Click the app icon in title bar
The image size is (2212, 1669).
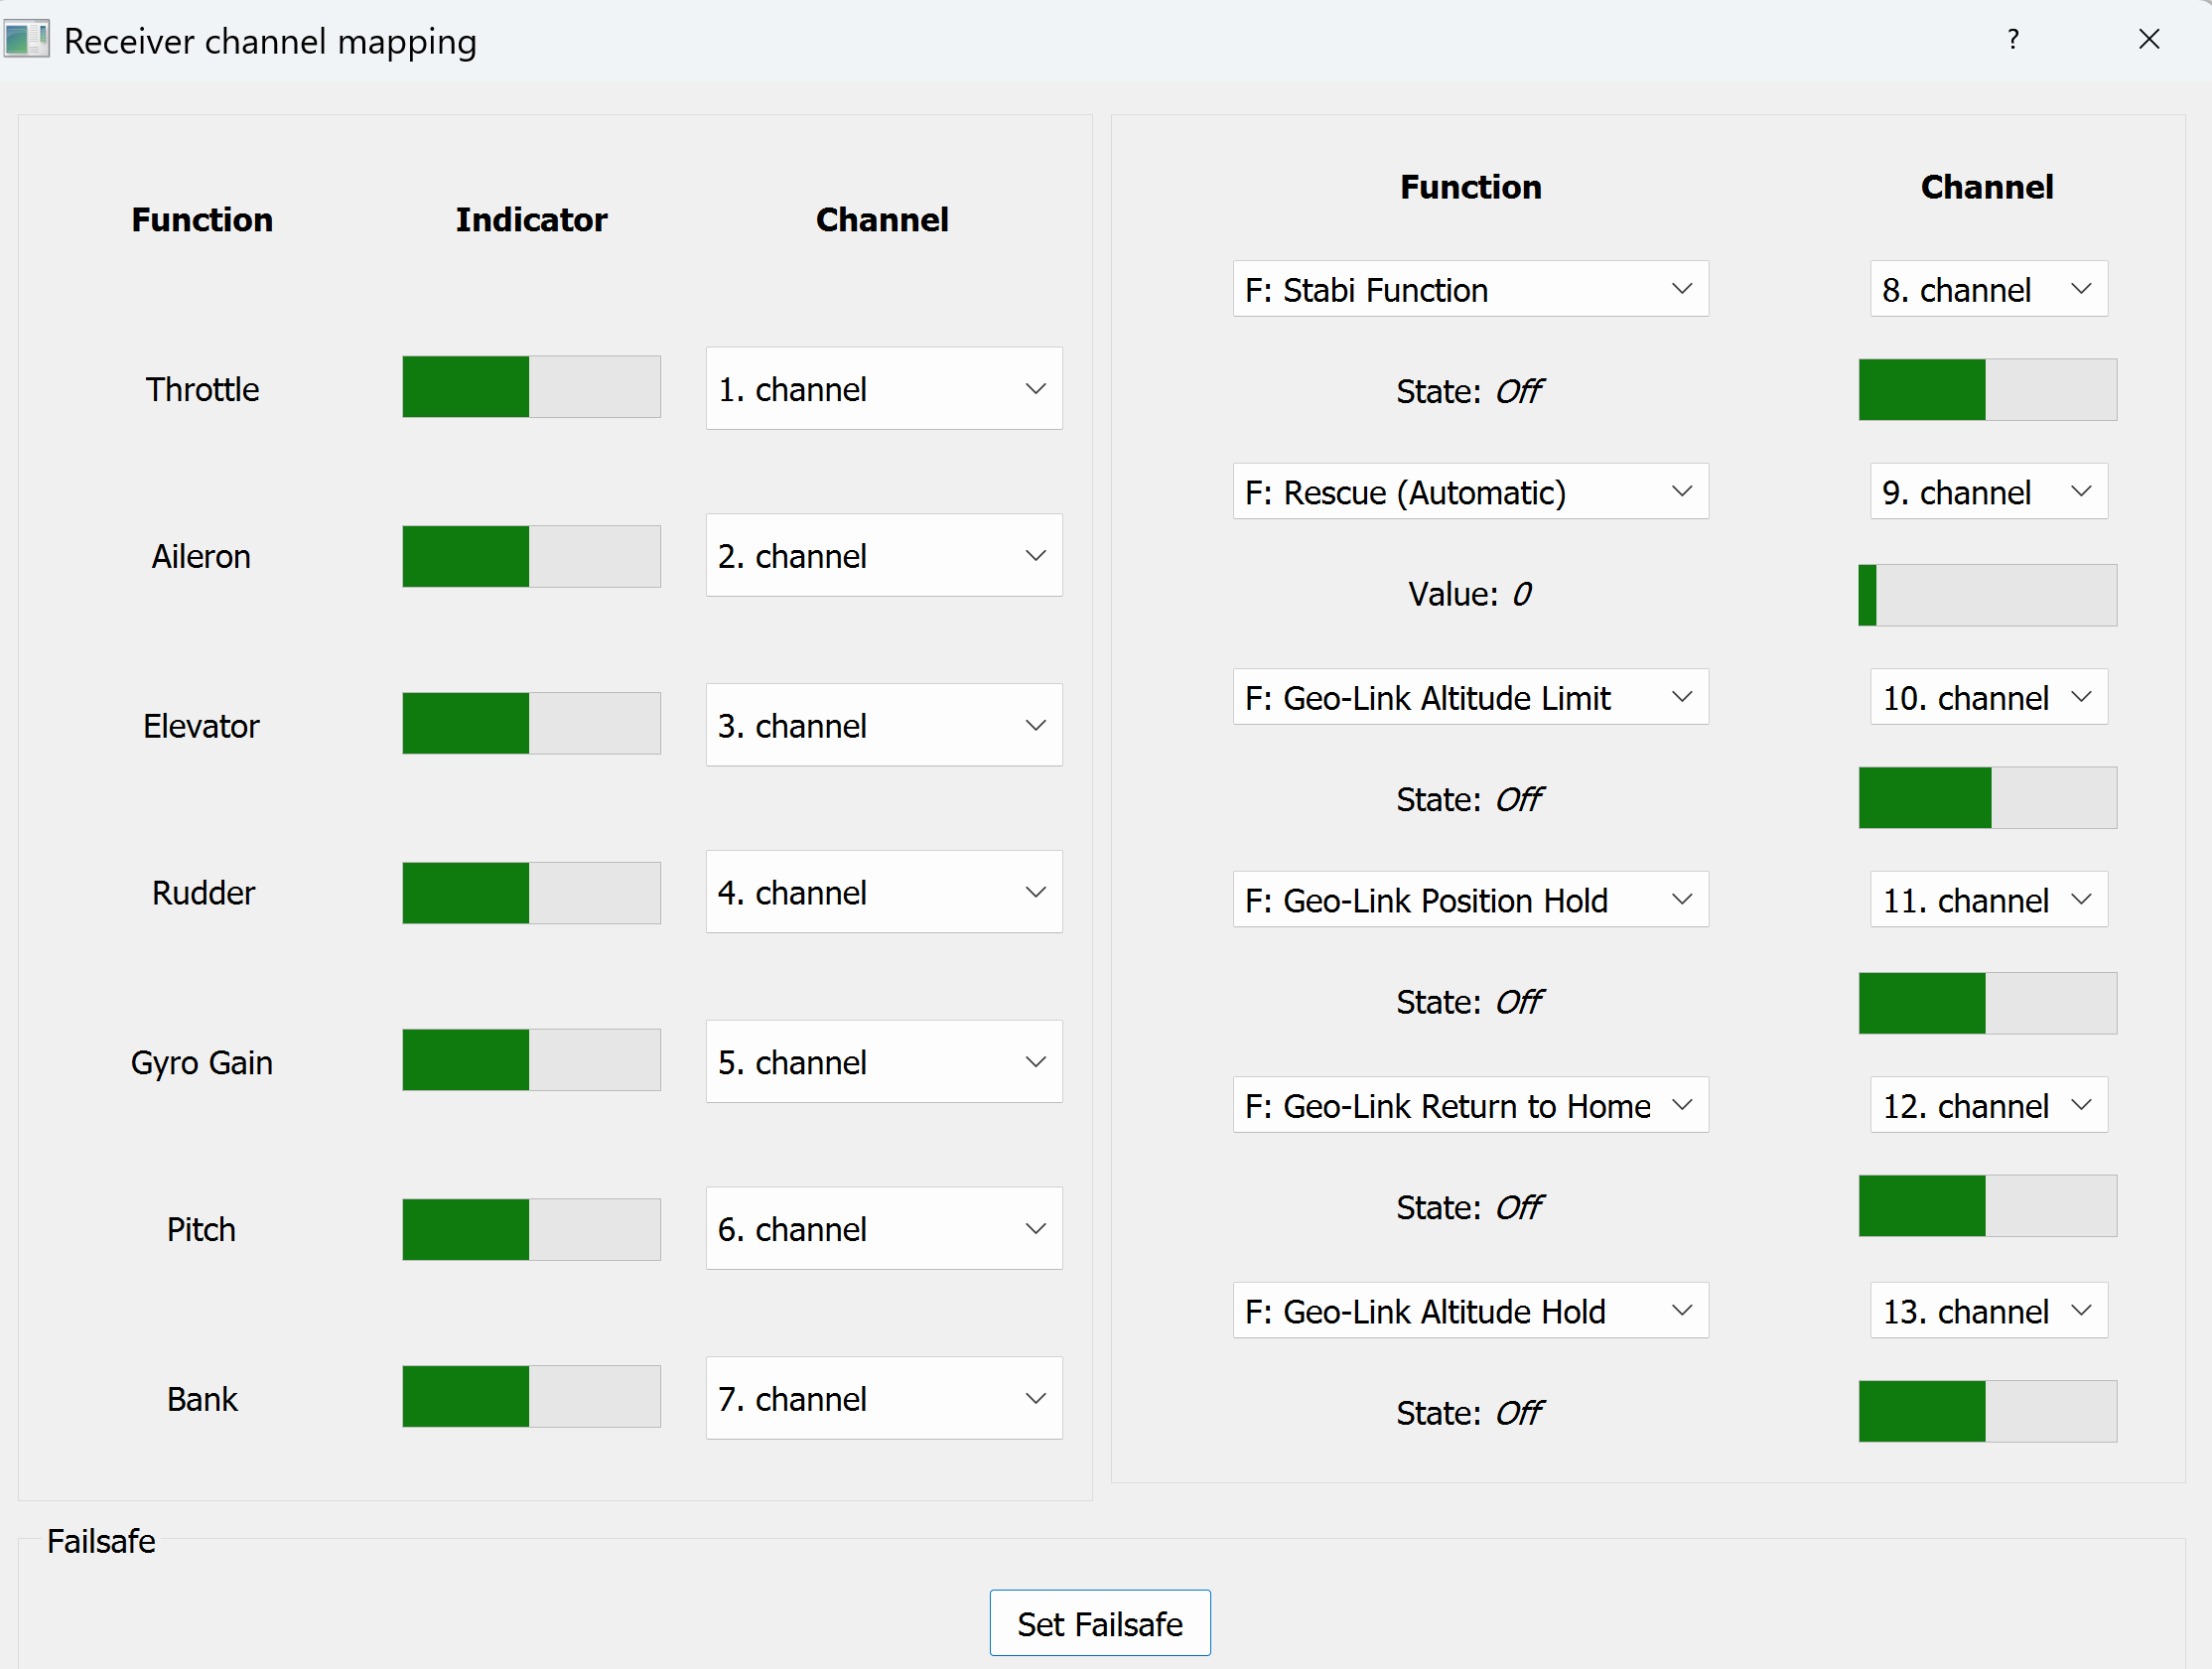coord(26,40)
